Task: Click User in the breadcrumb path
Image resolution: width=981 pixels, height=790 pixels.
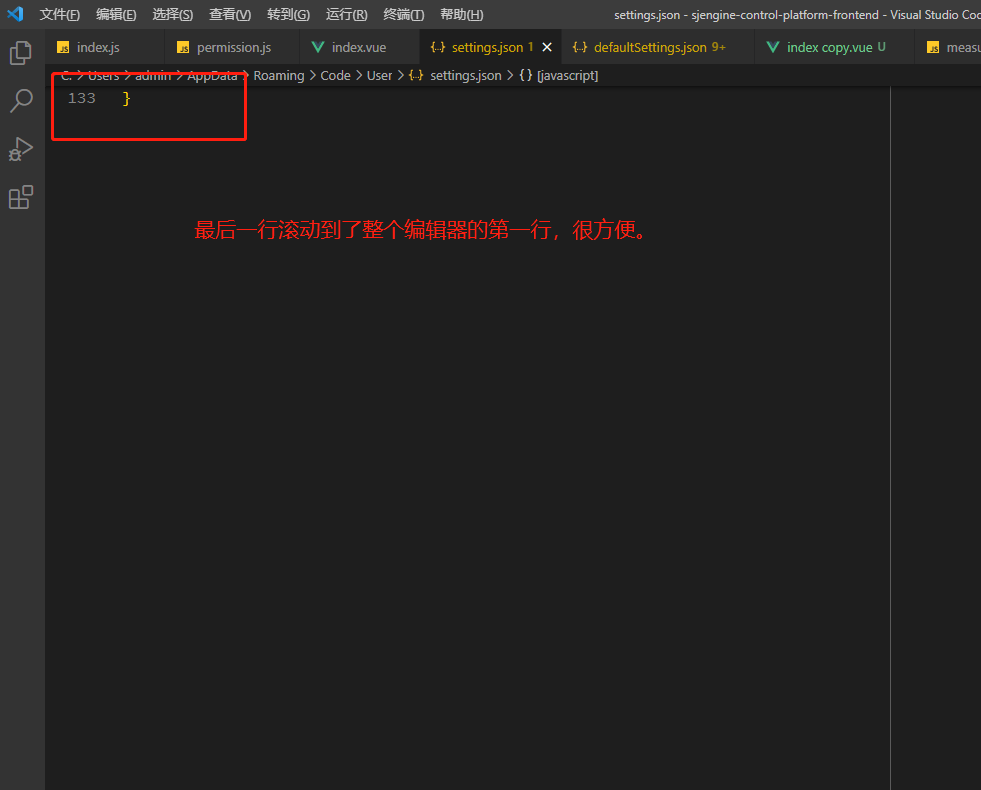Action: (379, 76)
